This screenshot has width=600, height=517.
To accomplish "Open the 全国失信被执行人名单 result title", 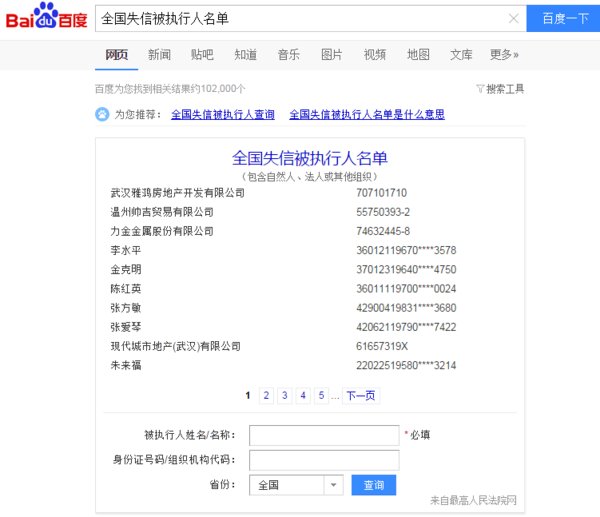I will pyautogui.click(x=310, y=158).
